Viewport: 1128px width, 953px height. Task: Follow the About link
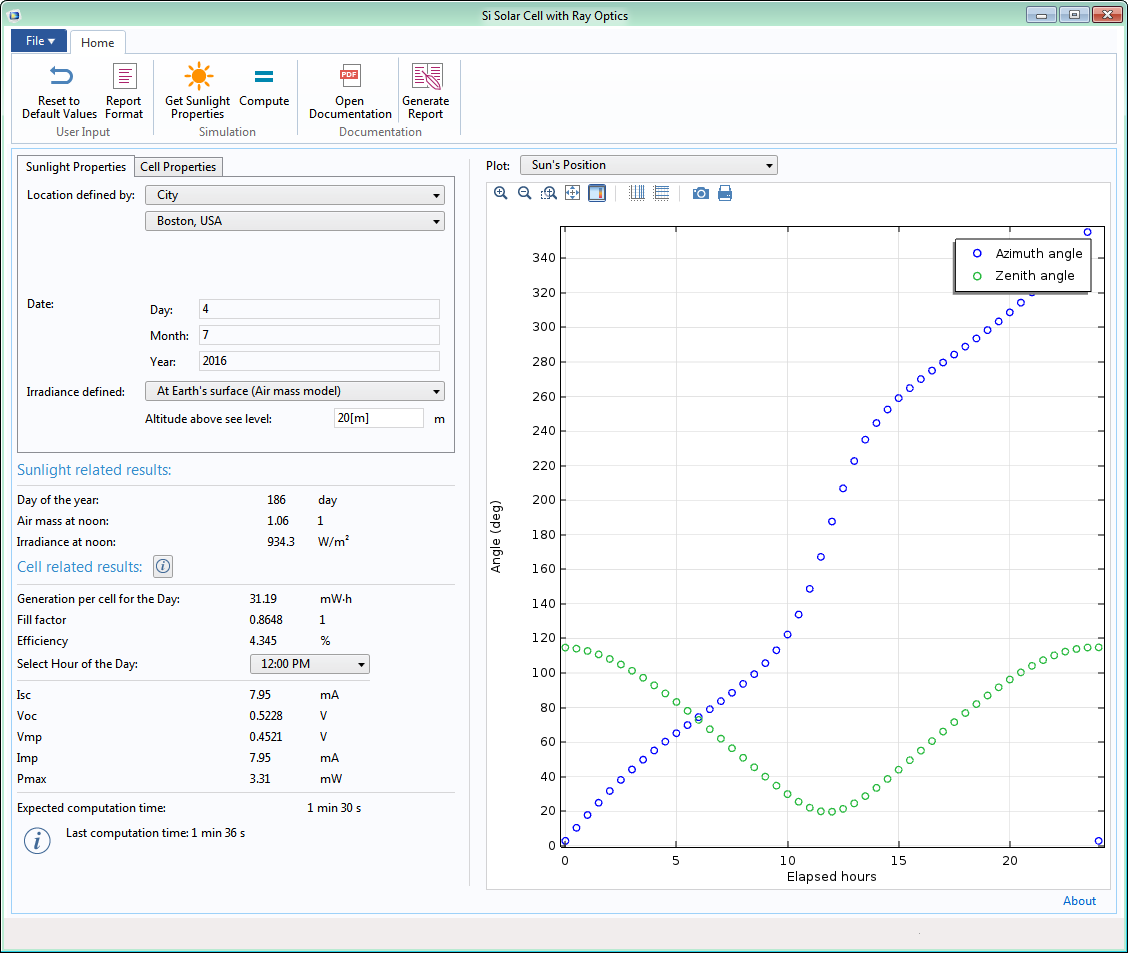(x=1079, y=901)
